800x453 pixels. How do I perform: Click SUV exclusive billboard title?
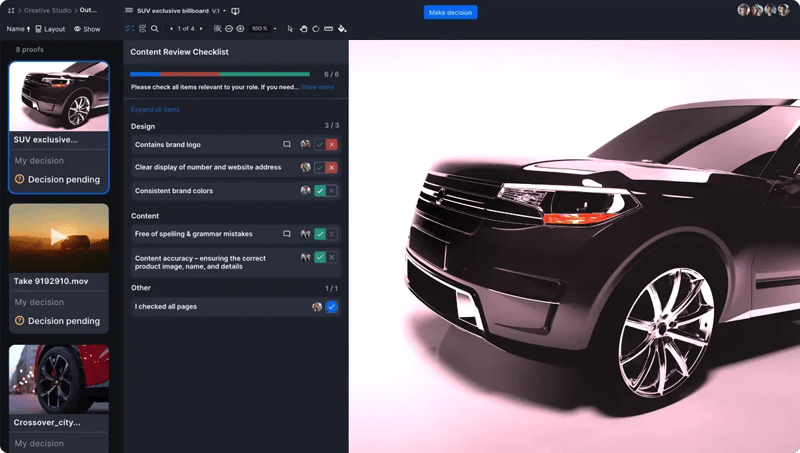[x=172, y=11]
